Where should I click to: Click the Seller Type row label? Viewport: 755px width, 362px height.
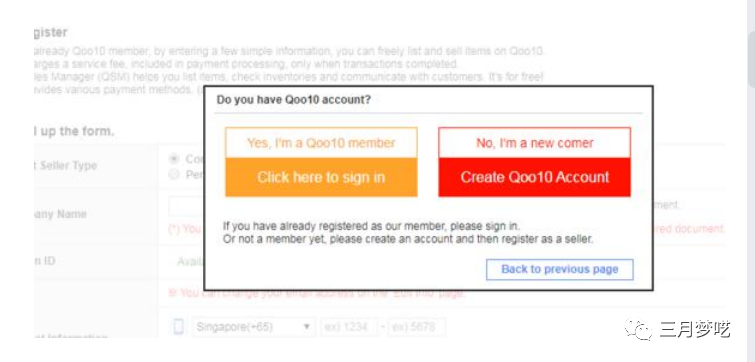65,166
